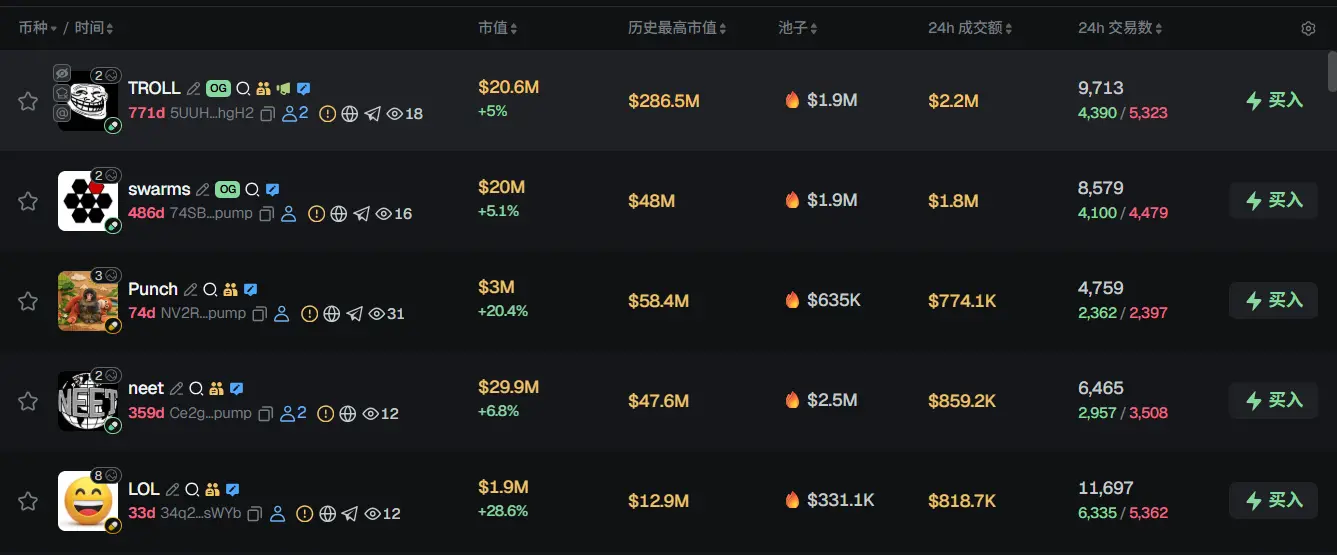Star the TROLL token as favorite
This screenshot has width=1337, height=555.
pos(28,101)
